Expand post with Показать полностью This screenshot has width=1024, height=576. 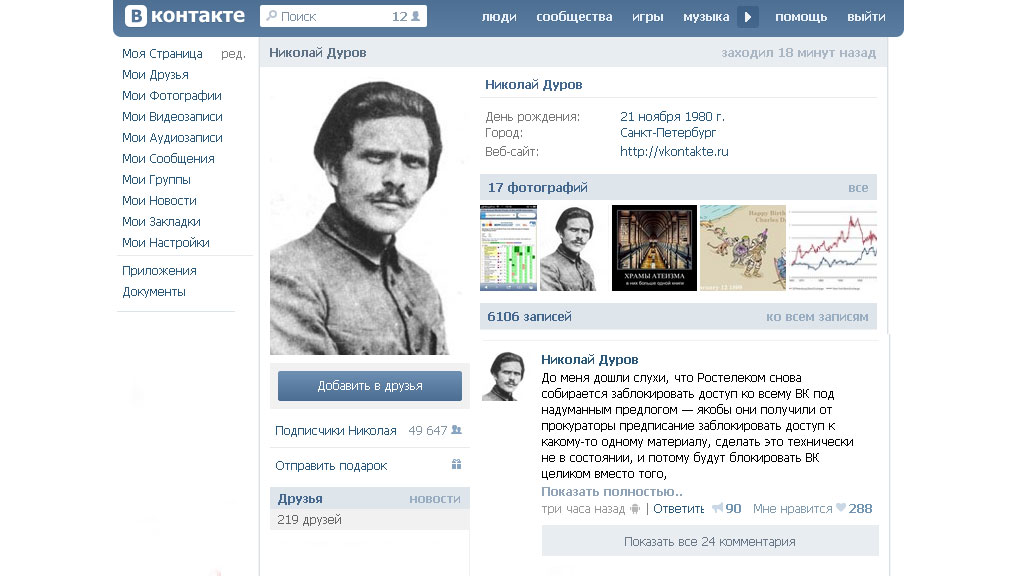[611, 492]
